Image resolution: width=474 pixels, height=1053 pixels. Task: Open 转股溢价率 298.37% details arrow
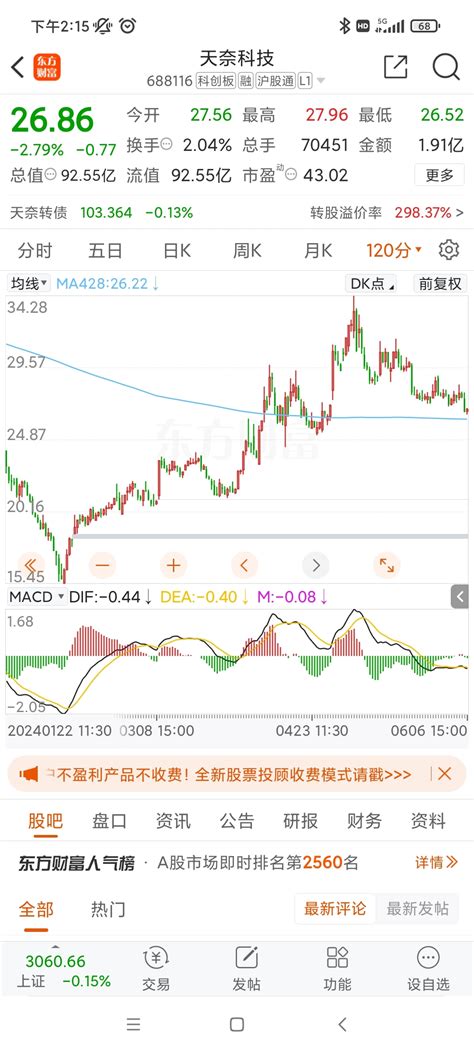coord(460,213)
